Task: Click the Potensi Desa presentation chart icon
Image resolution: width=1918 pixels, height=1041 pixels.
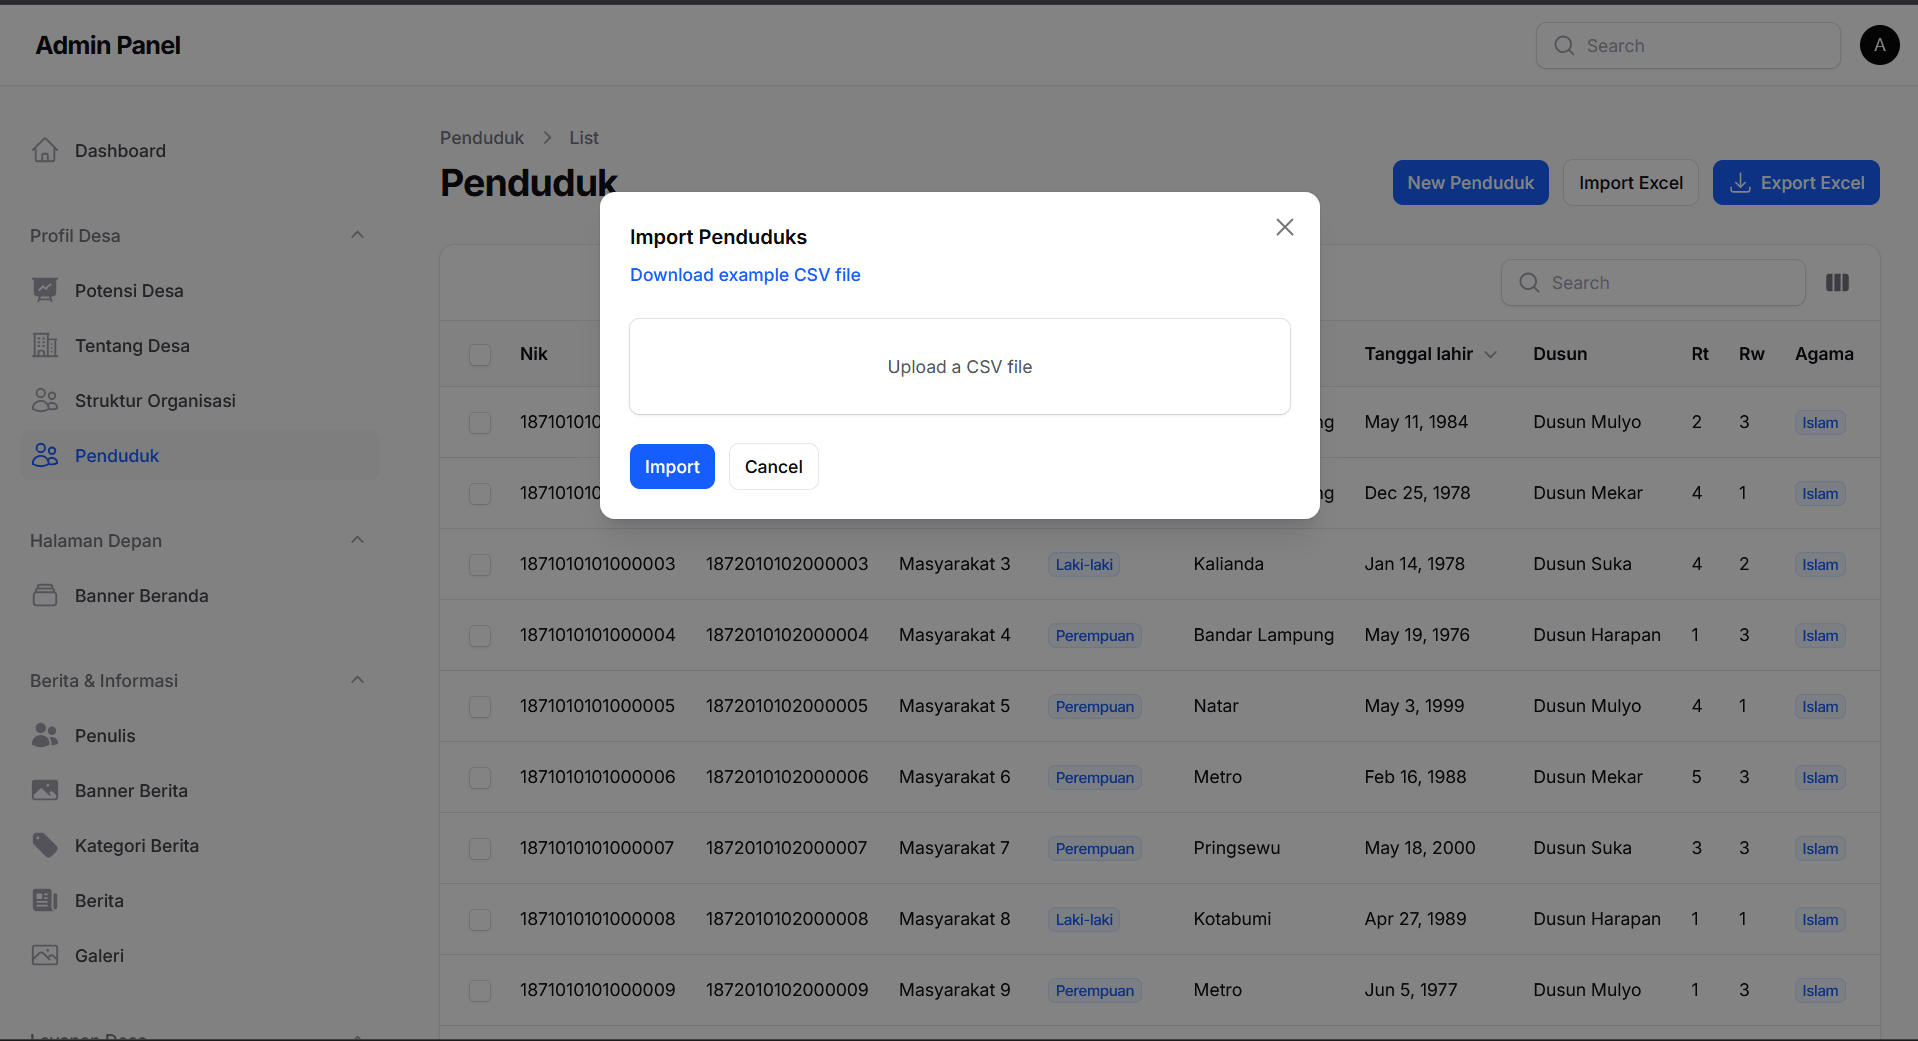Action: [x=45, y=290]
